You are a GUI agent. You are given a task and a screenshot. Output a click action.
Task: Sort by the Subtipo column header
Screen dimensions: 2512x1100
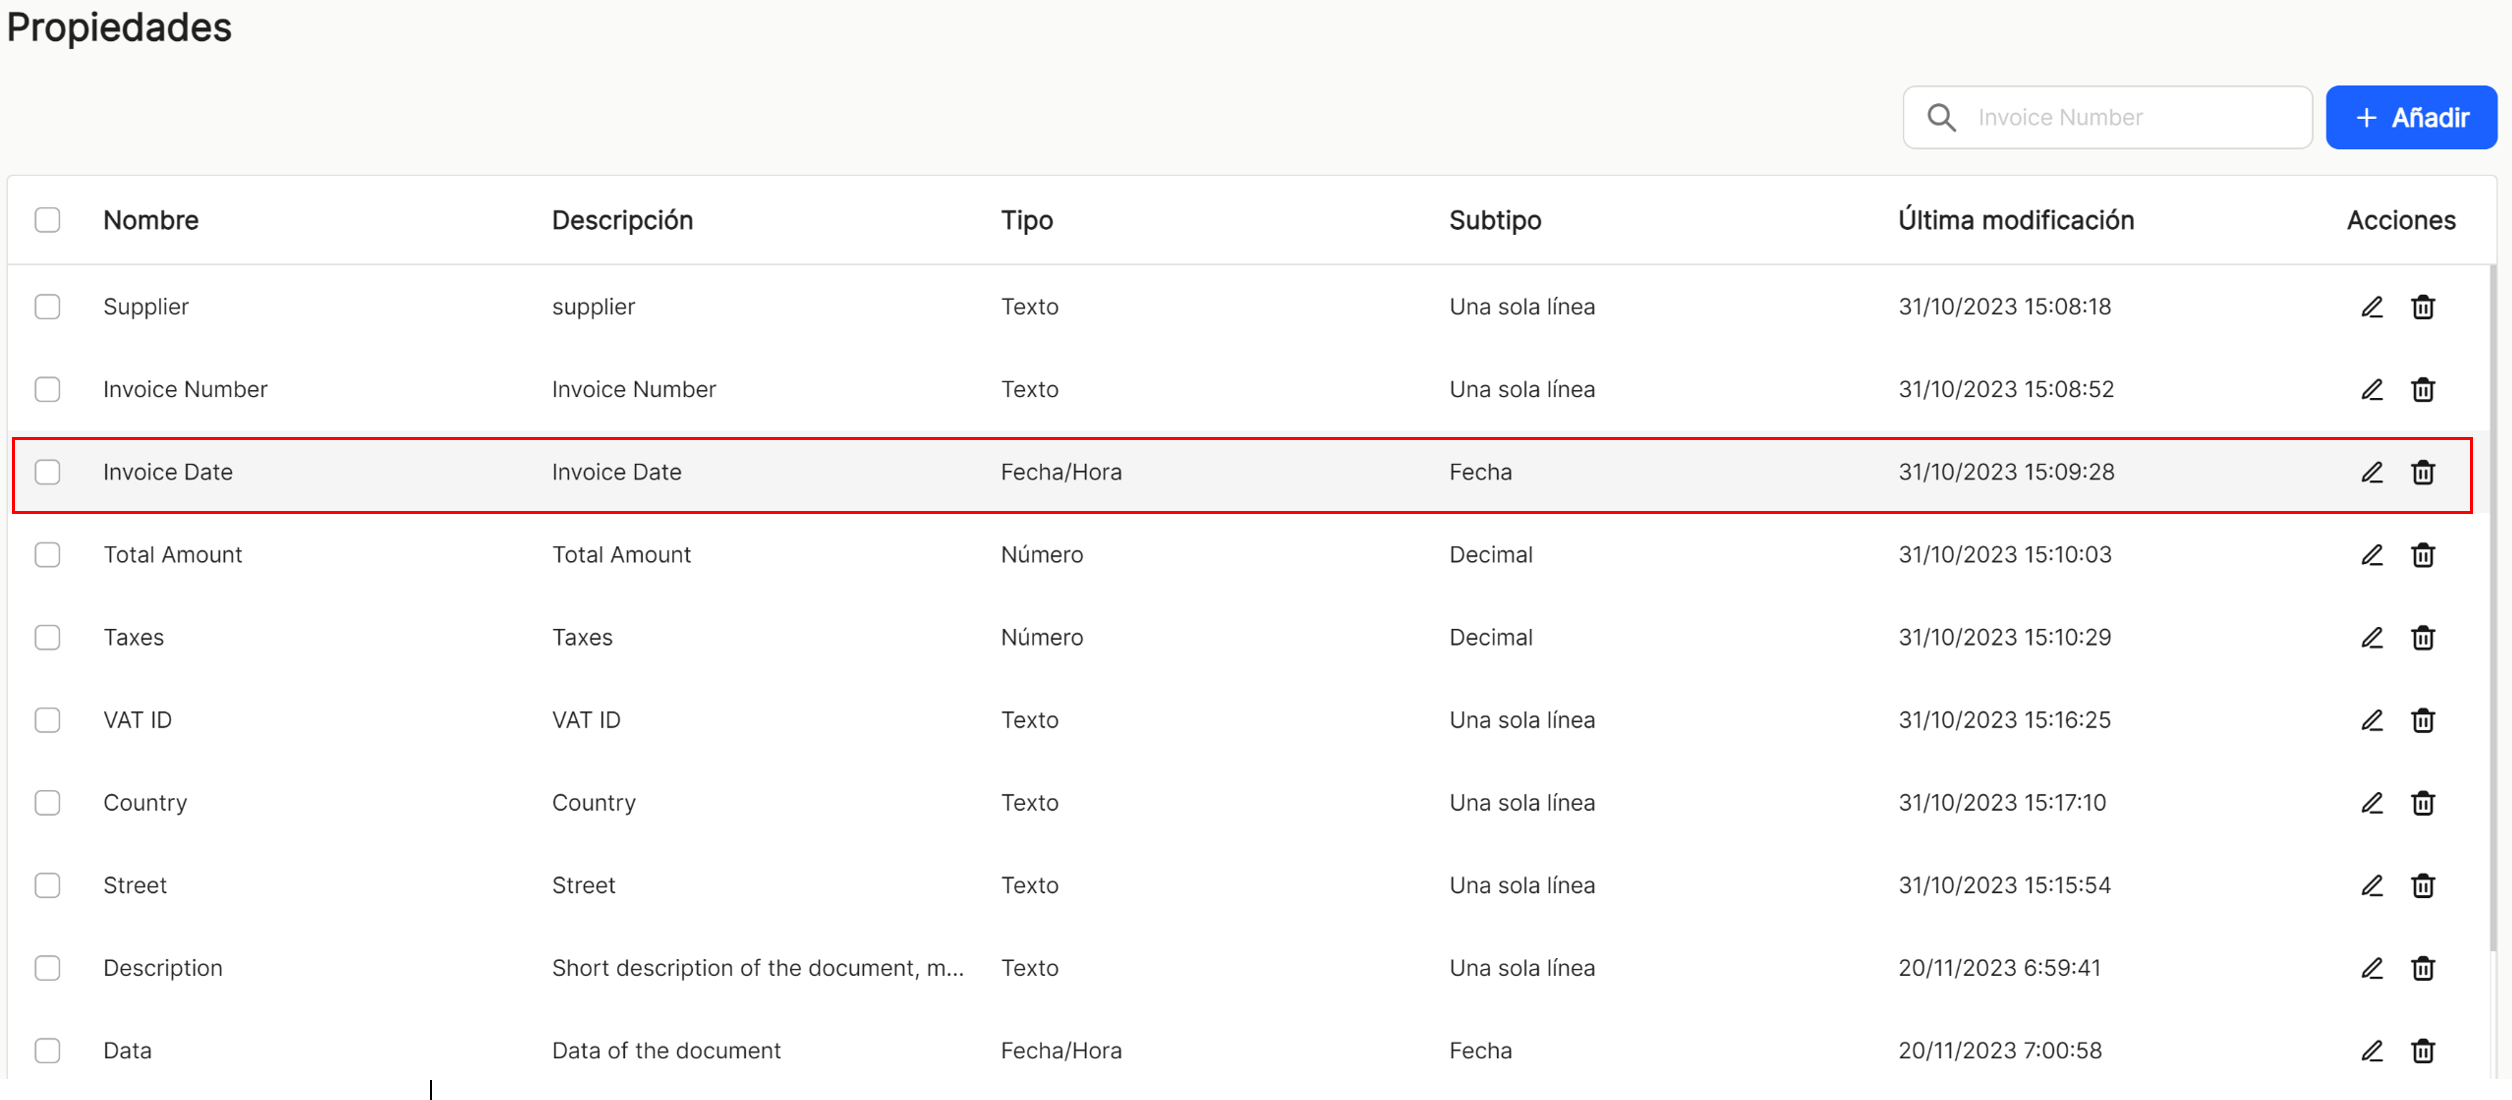(x=1495, y=220)
